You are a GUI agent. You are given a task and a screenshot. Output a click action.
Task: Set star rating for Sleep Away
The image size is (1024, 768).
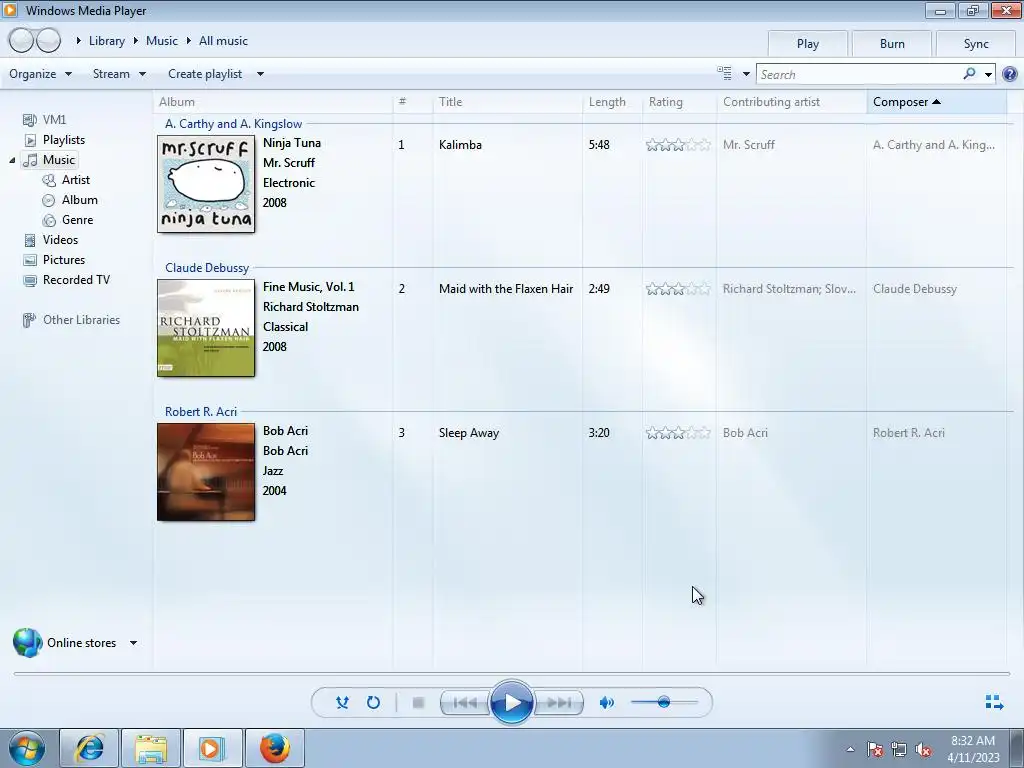(678, 433)
